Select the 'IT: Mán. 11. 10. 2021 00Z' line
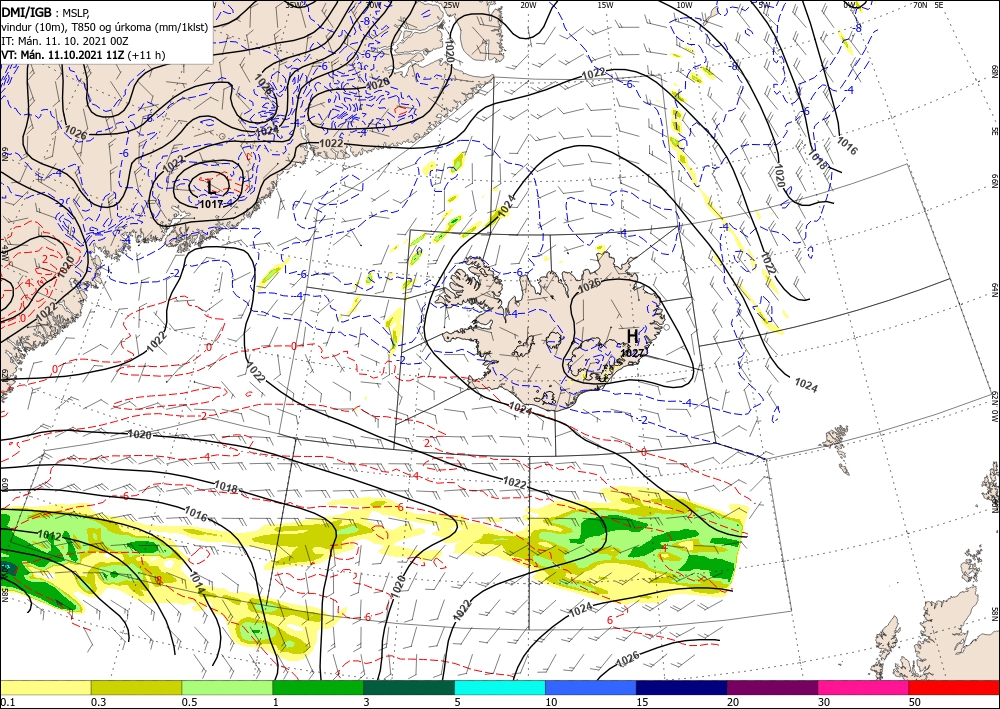 pyautogui.click(x=65, y=41)
